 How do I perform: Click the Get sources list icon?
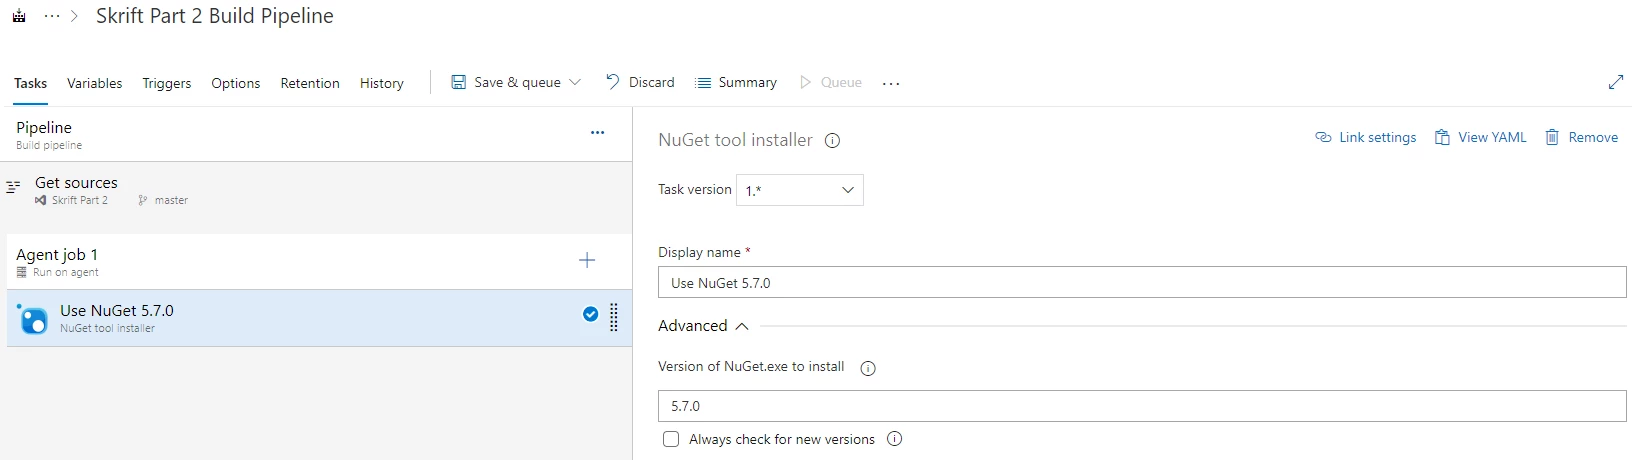coord(13,187)
